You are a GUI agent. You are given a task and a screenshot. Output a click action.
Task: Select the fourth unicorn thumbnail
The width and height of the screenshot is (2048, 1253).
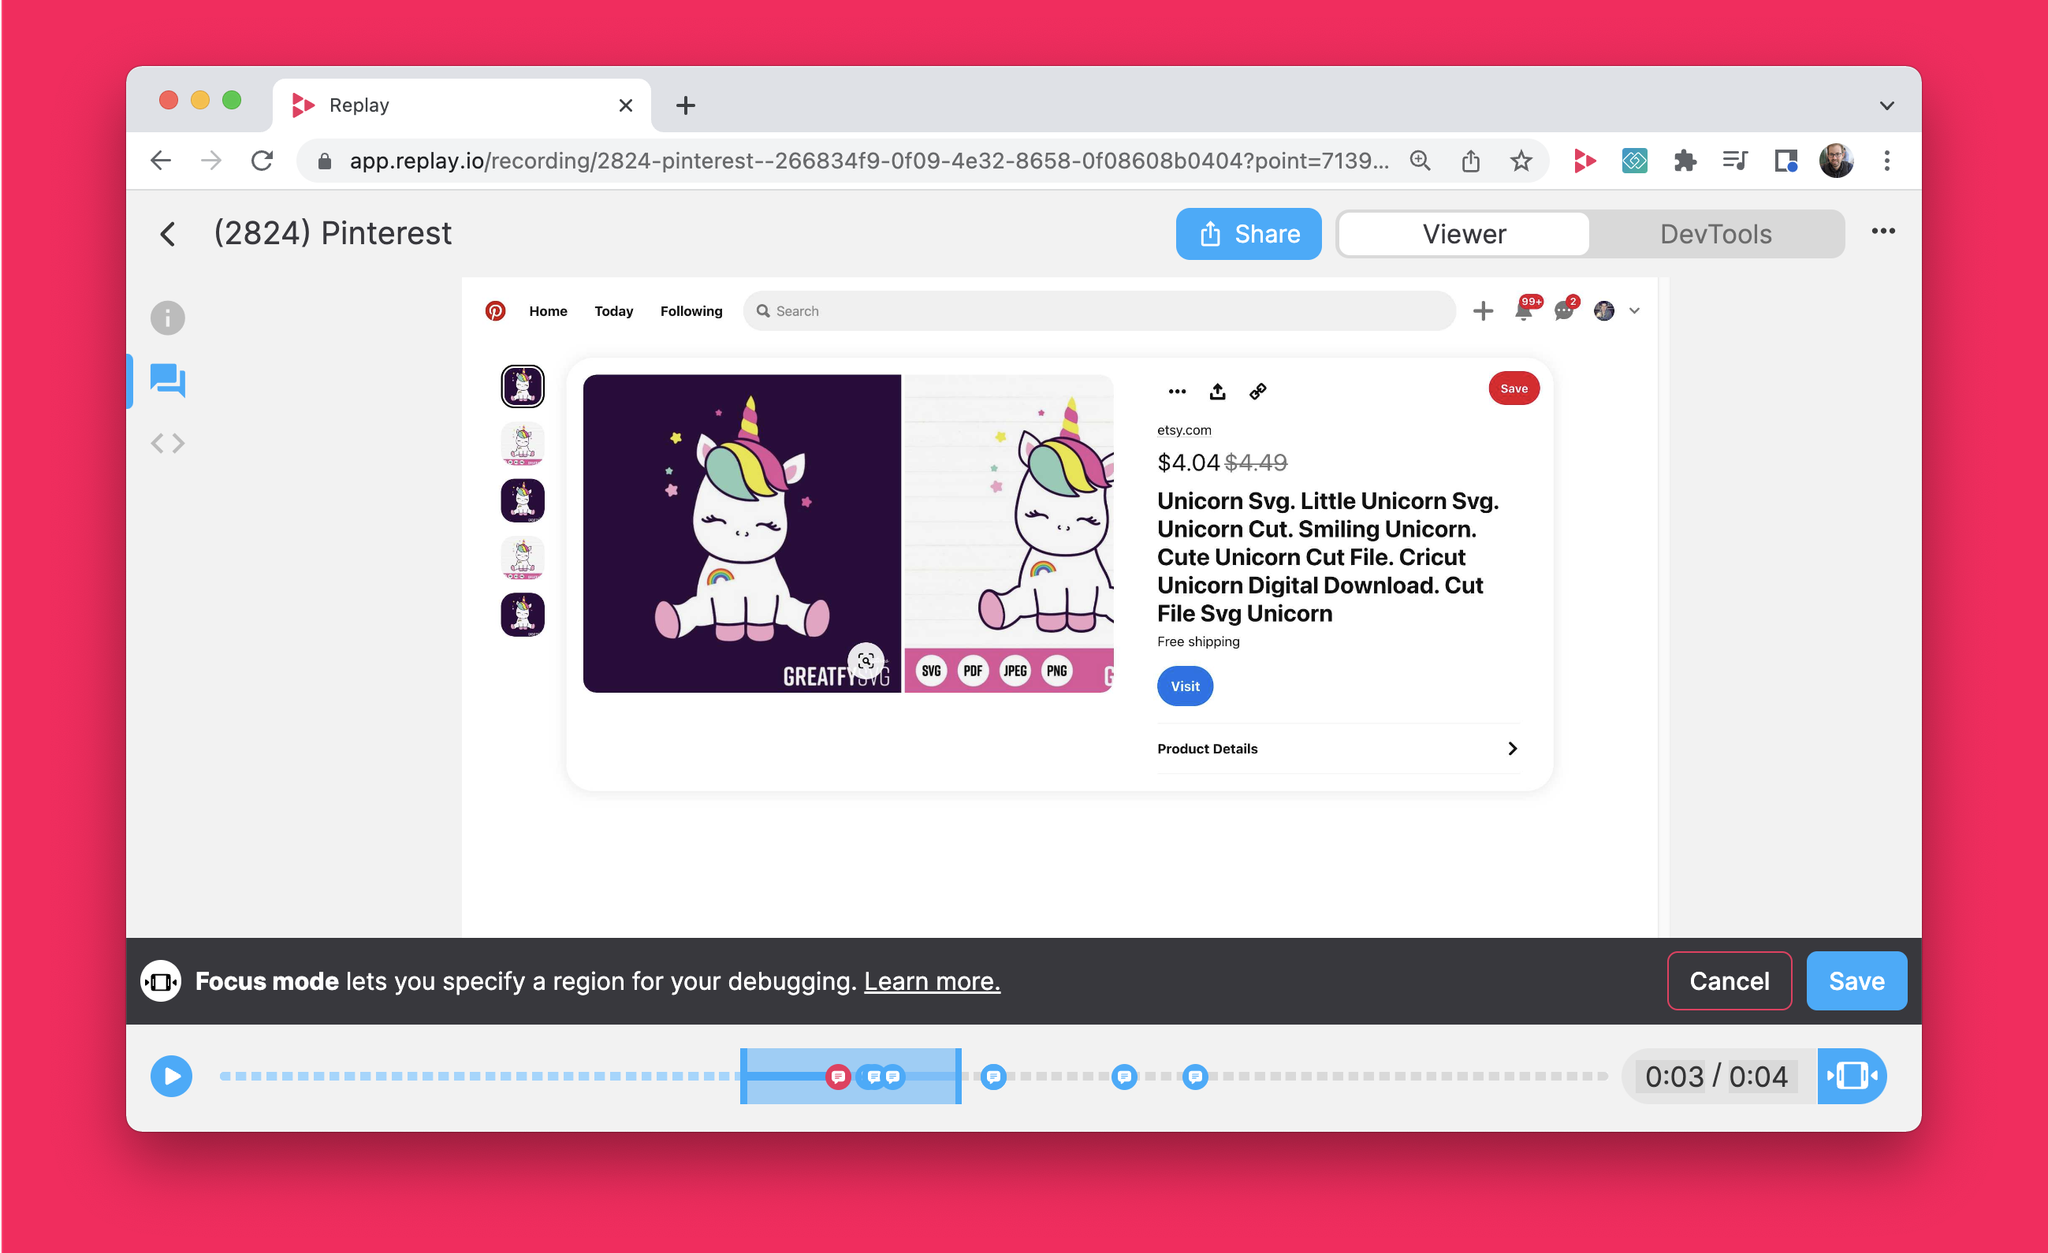click(x=522, y=557)
